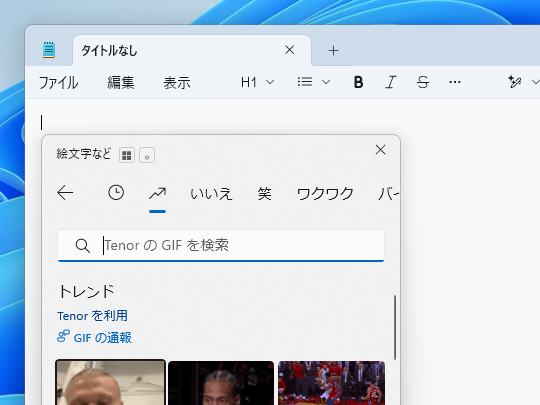Toggle italic formatting

390,82
